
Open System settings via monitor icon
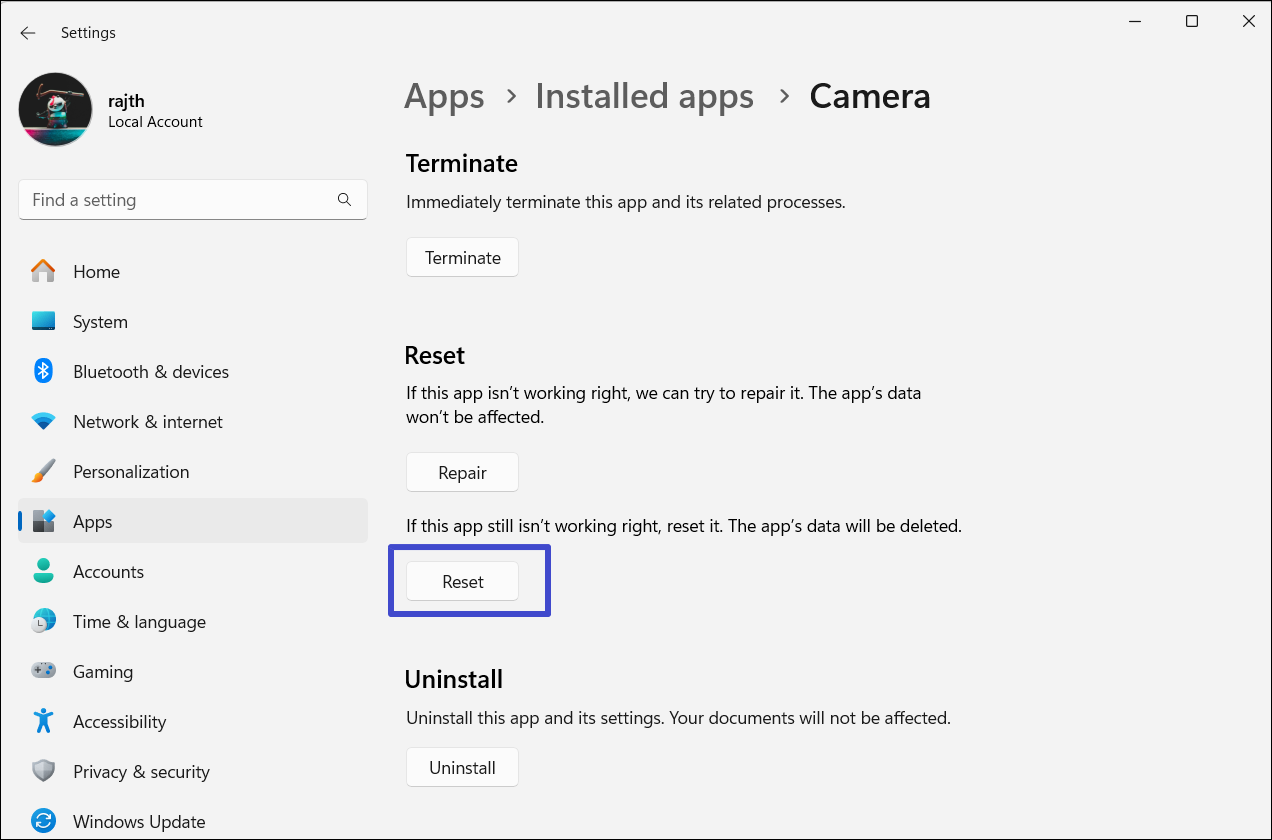tap(43, 321)
